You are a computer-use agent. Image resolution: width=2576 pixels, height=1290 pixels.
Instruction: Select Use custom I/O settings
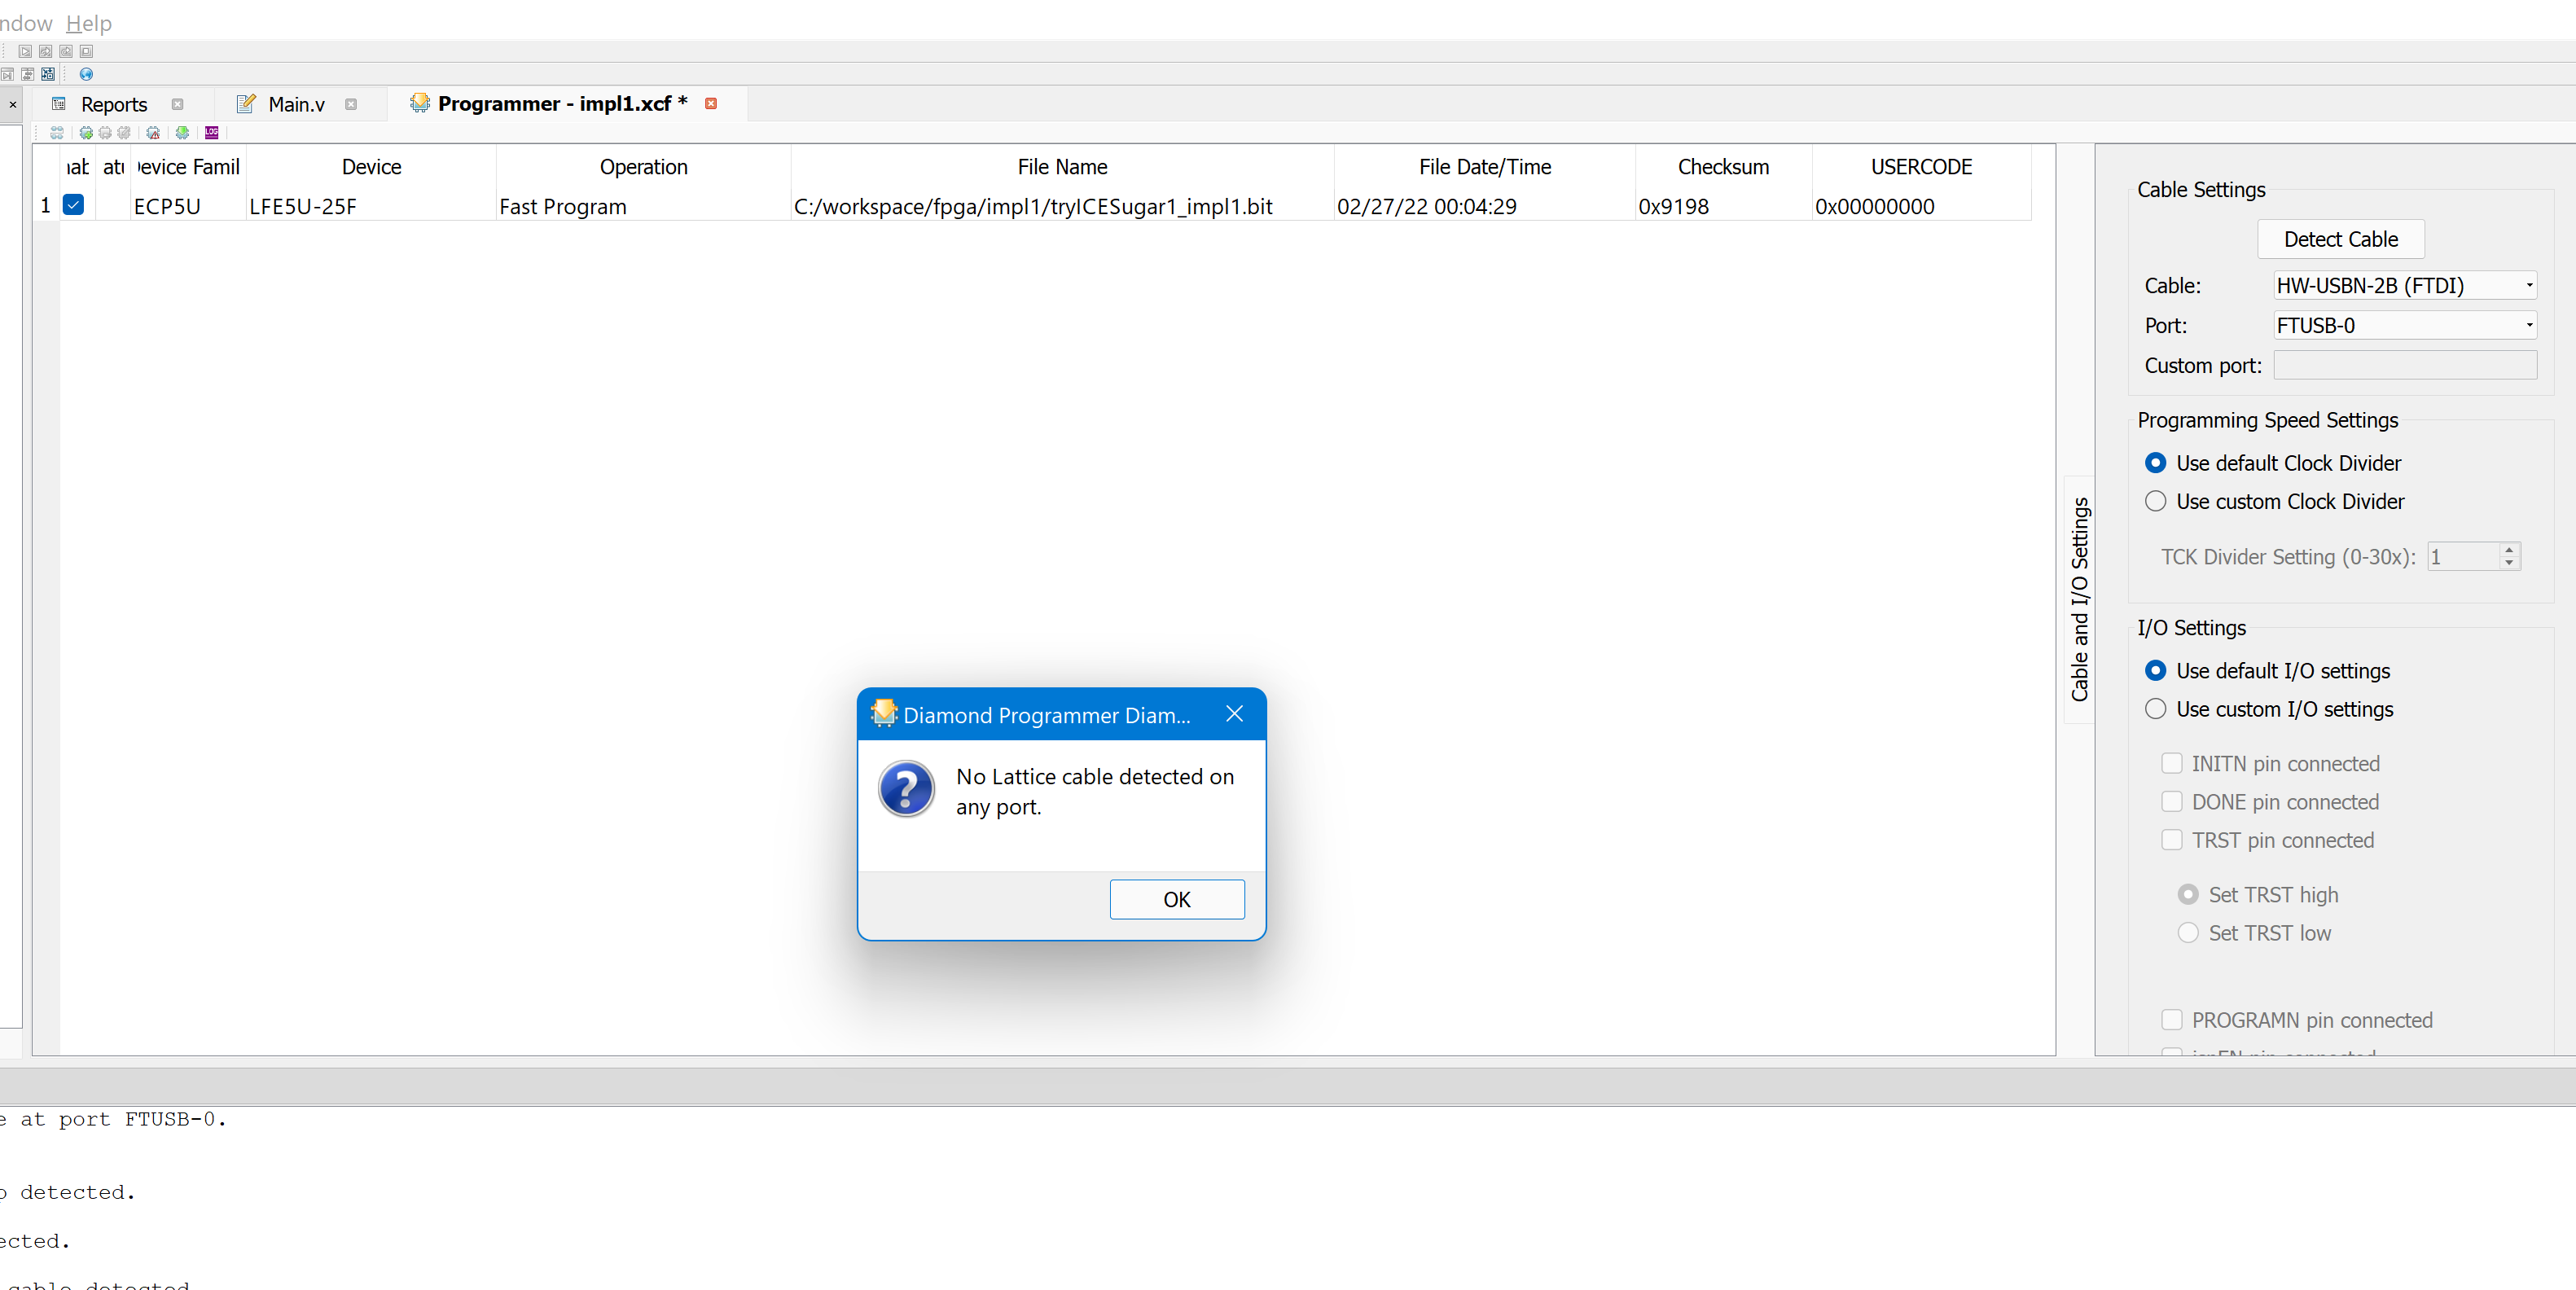click(2156, 709)
